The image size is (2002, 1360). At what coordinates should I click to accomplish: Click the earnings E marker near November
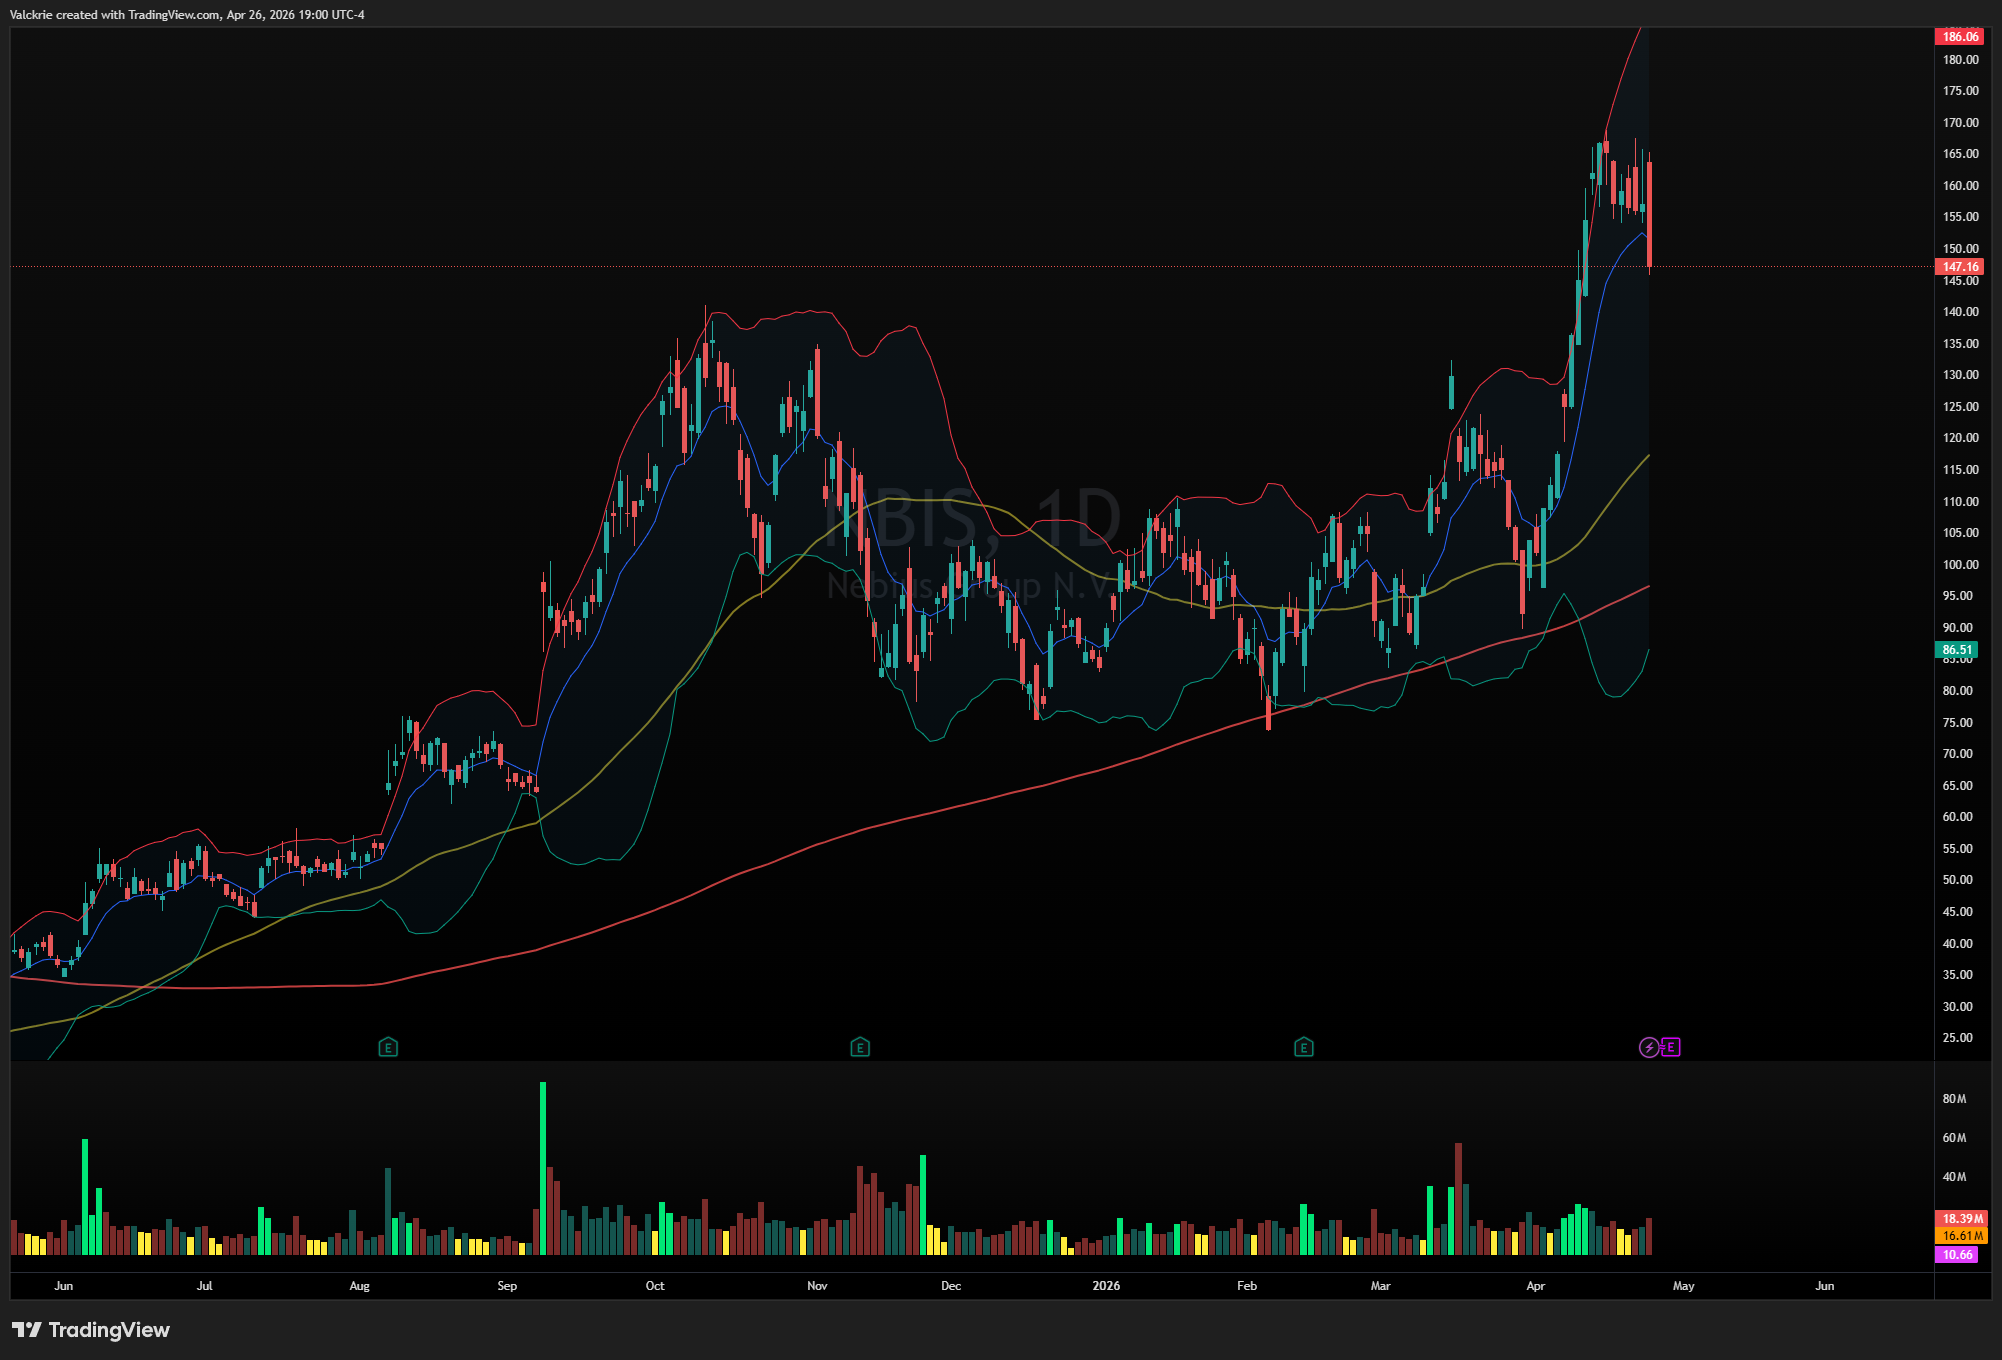(860, 1047)
